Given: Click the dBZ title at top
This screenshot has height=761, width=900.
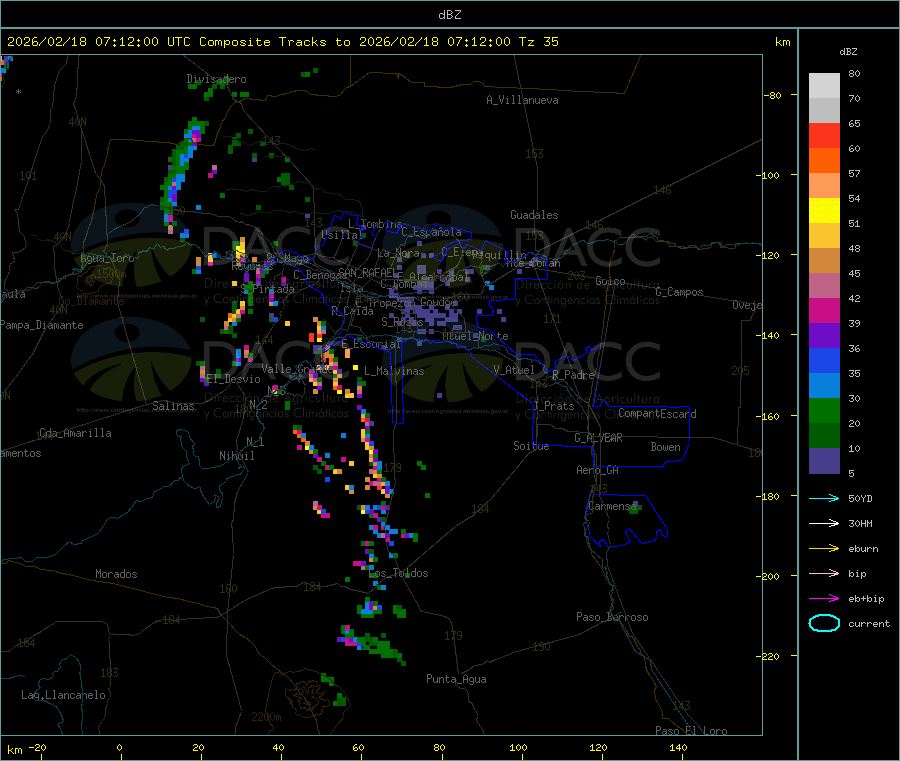Looking at the screenshot, I should pyautogui.click(x=449, y=15).
